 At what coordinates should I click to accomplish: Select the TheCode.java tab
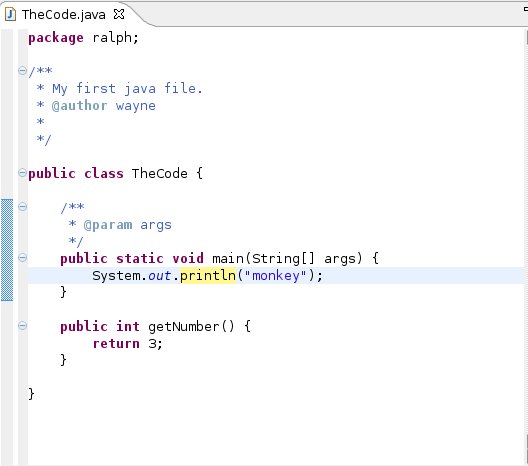(64, 14)
